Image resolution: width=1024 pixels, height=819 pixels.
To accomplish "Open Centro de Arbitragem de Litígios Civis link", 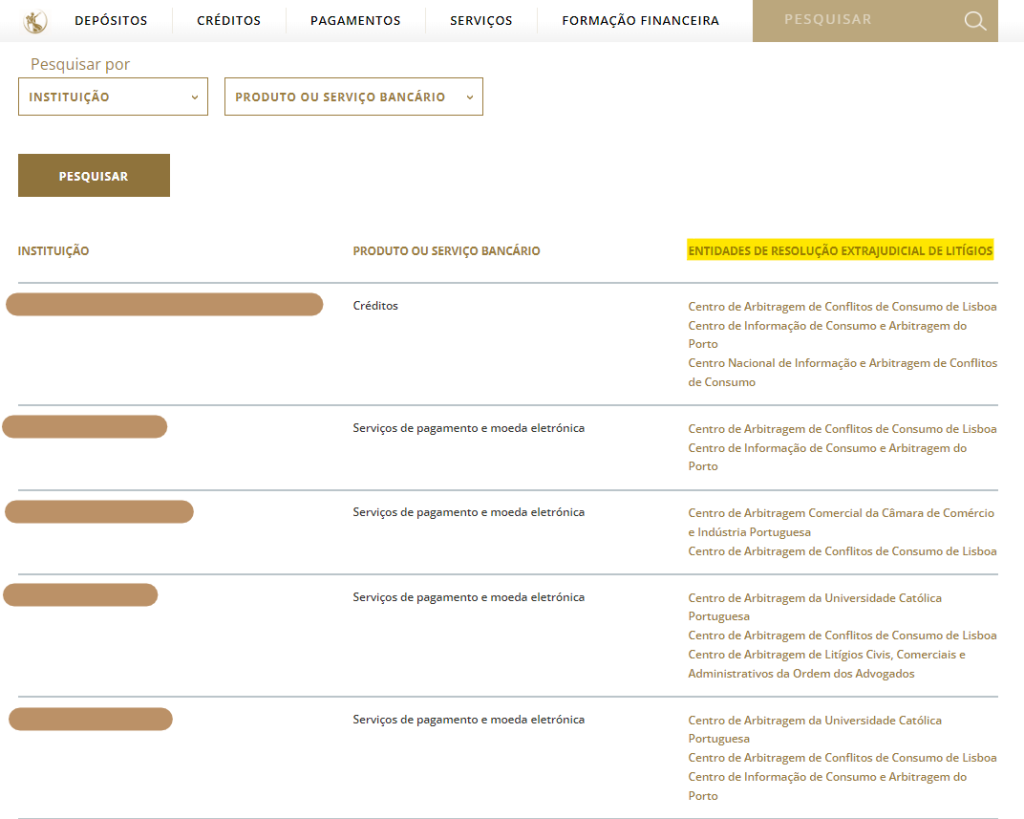I will [827, 664].
